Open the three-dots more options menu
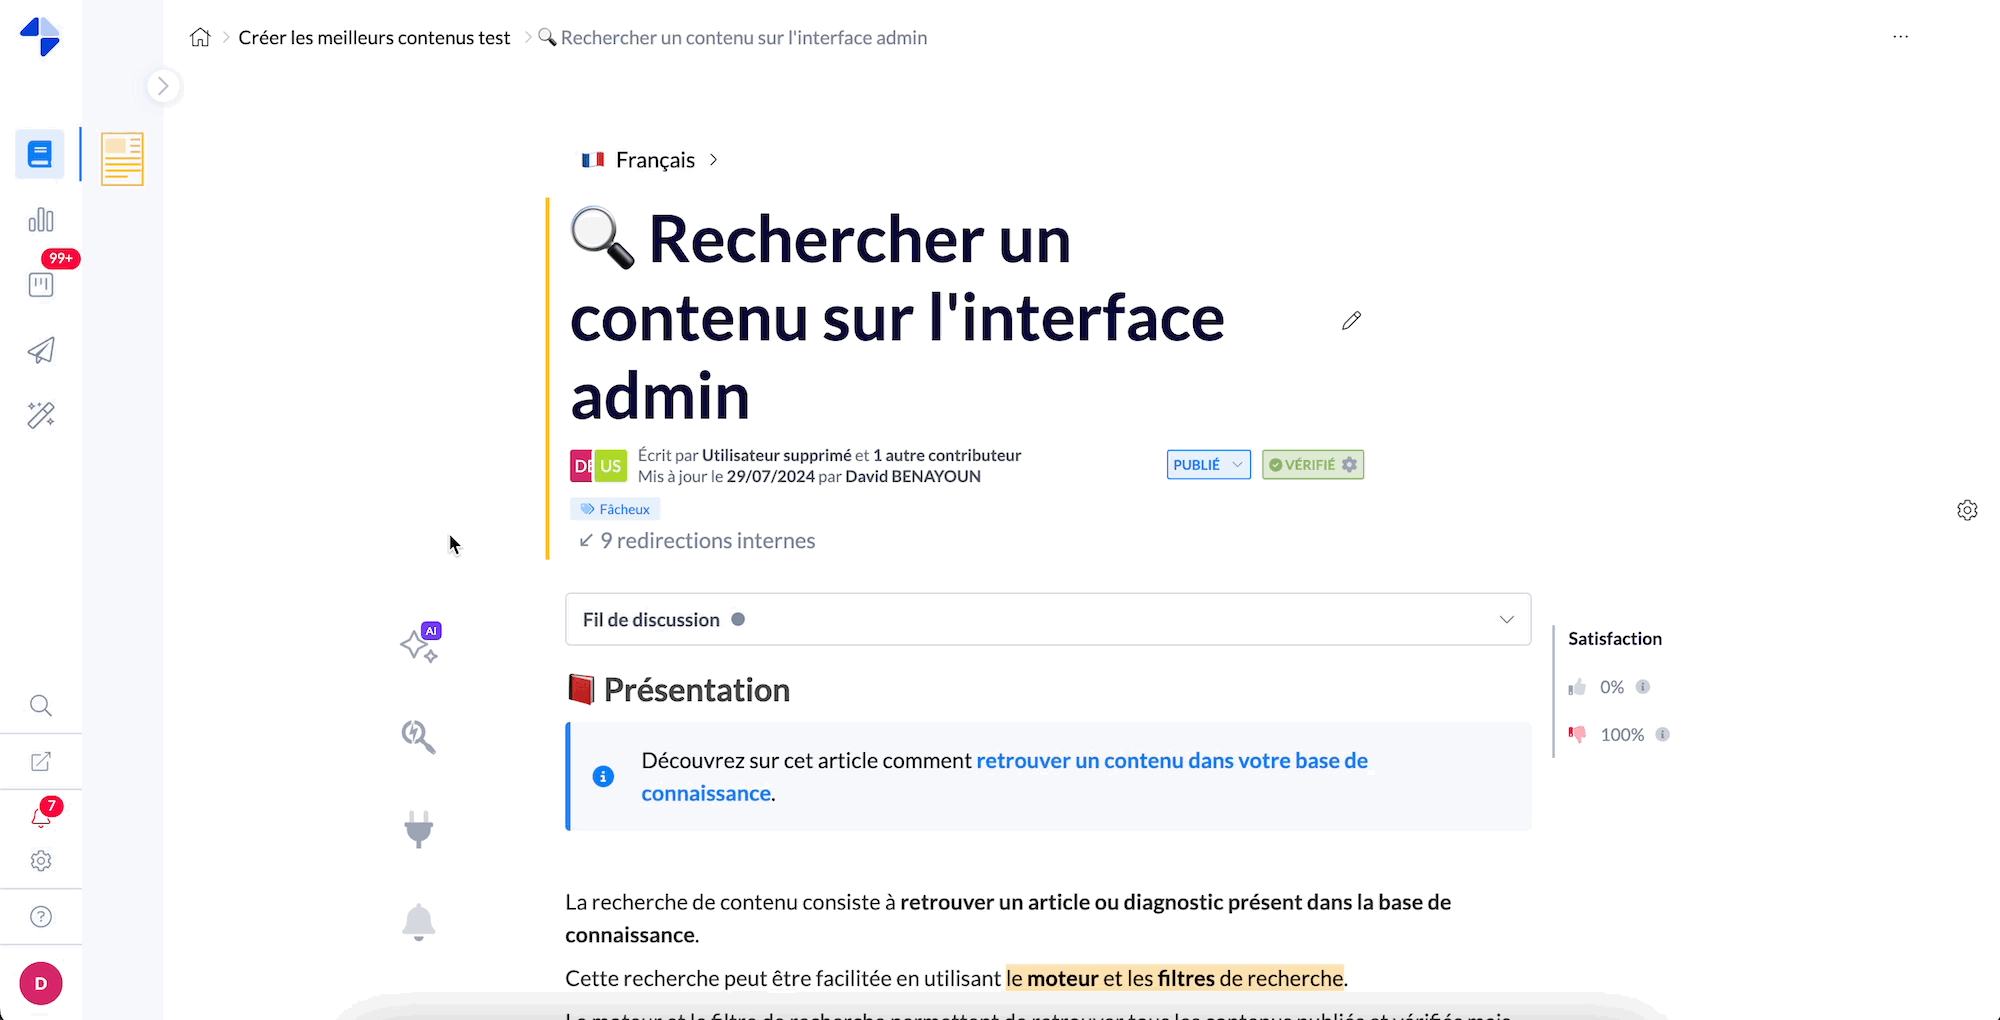 coord(1900,37)
